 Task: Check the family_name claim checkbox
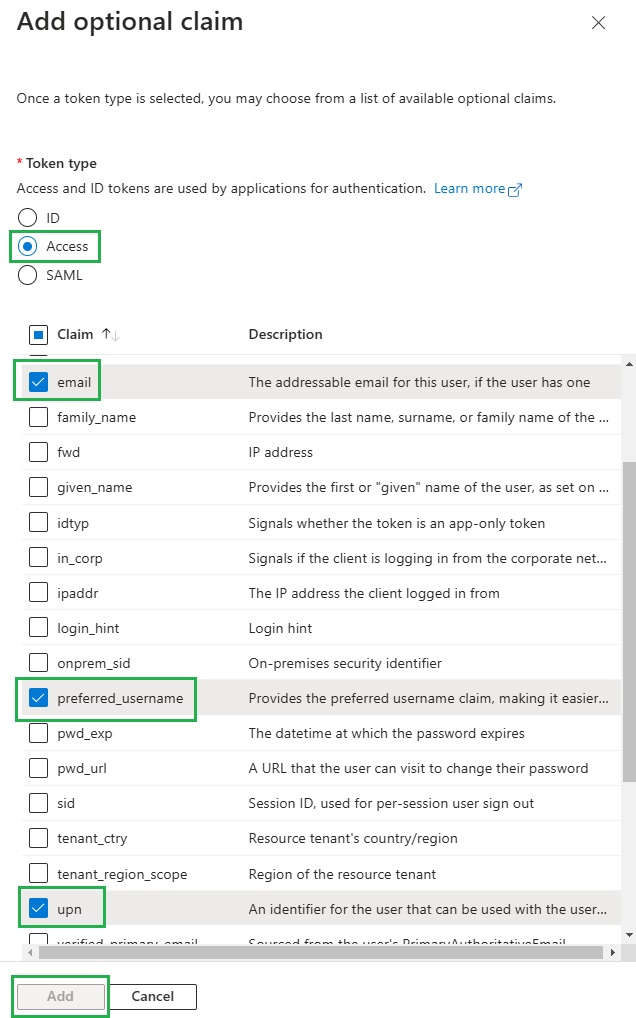tap(38, 417)
